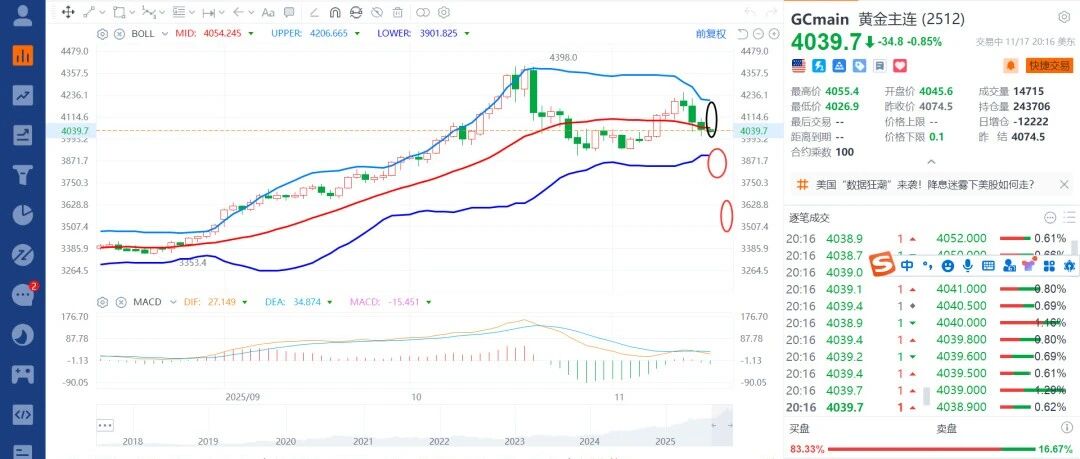Open the 美国"数据狂潮" news headline
This screenshot has height=459, width=1080.
pos(925,185)
